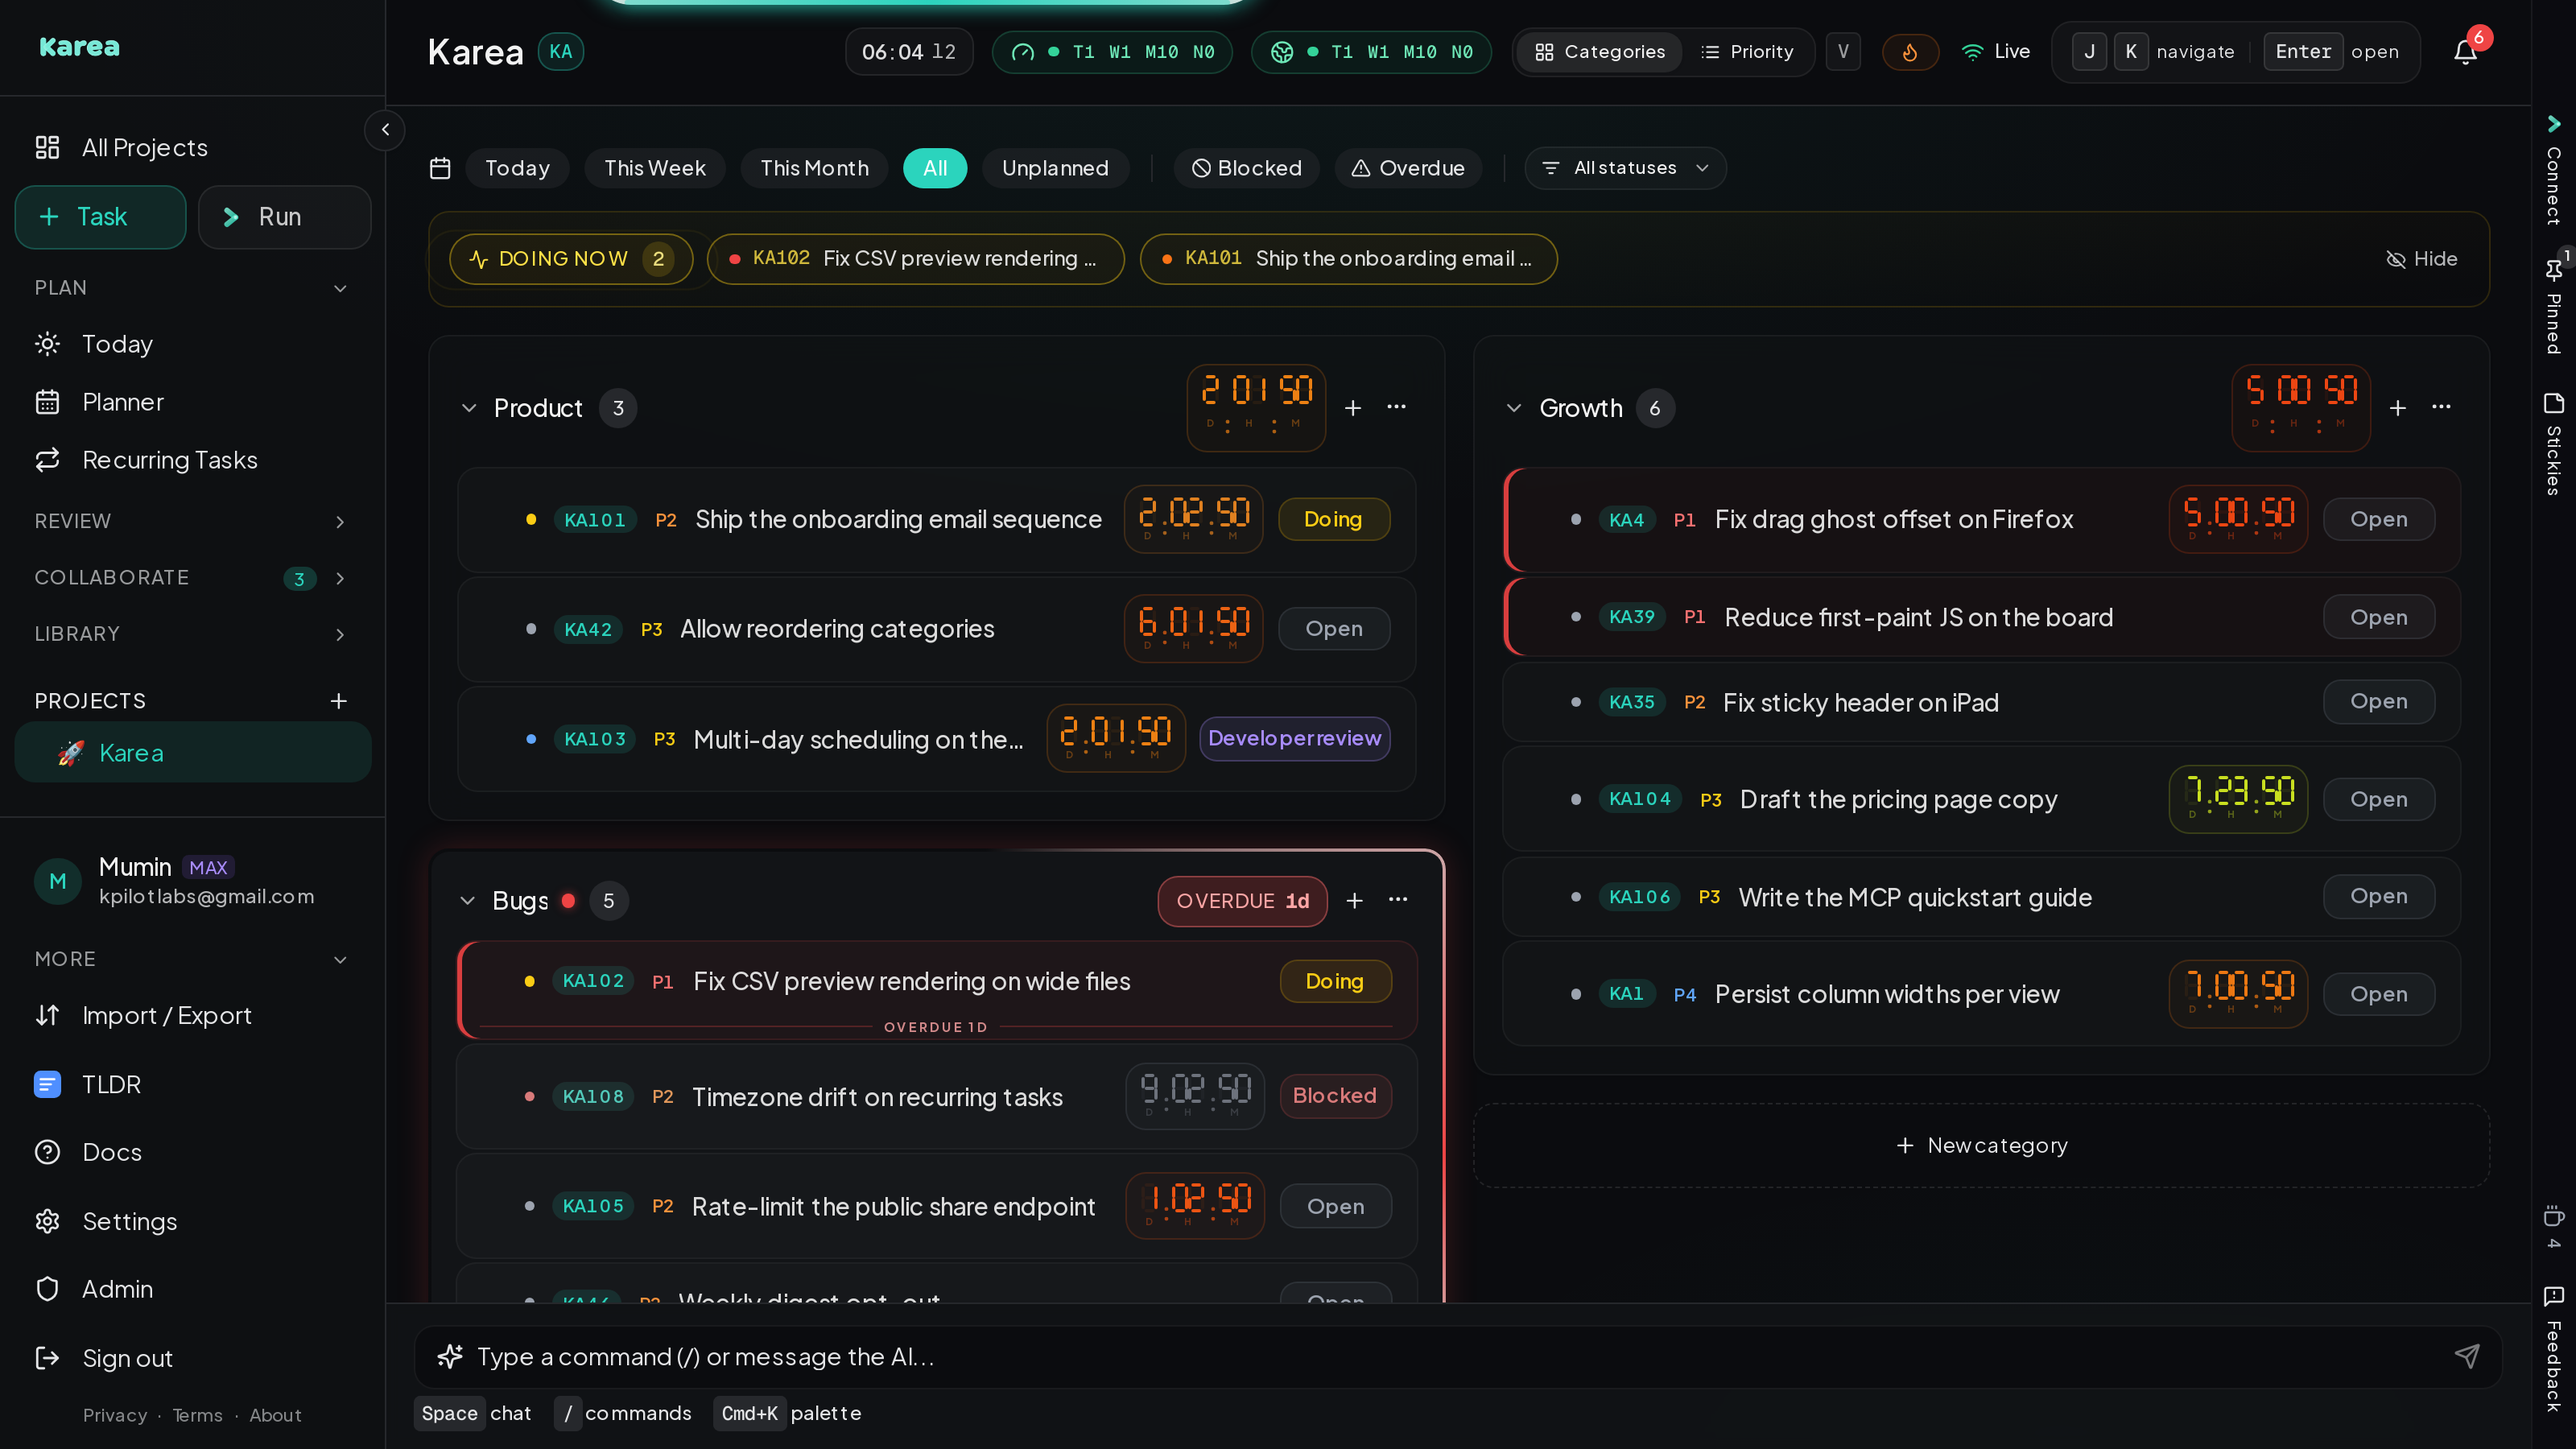The height and width of the screenshot is (1449, 2576).
Task: Collapse the sidebar with the arrow button
Action: pos(385,130)
